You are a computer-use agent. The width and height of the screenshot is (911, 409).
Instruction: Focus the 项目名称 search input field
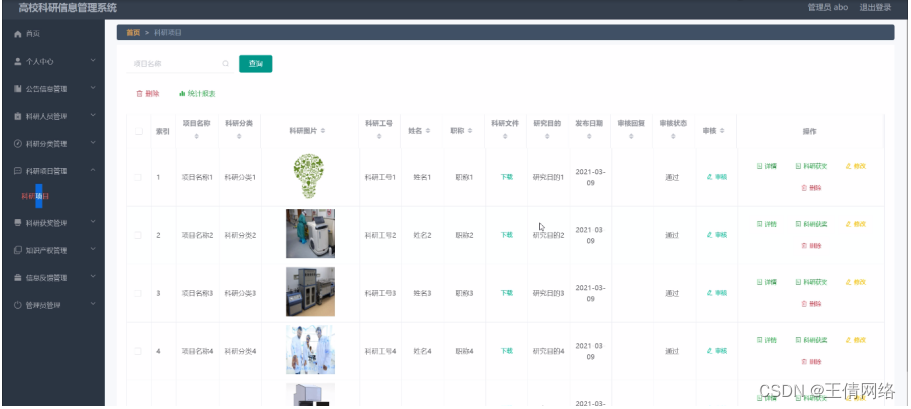pyautogui.click(x=179, y=64)
